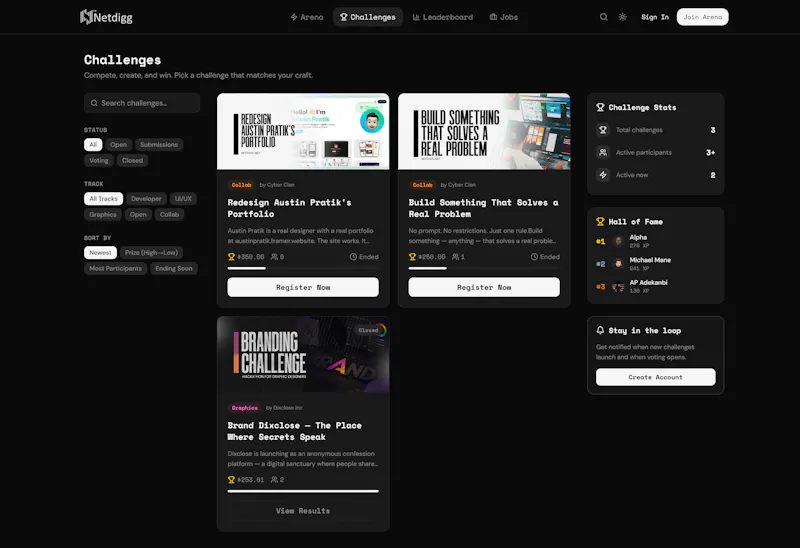Image resolution: width=800 pixels, height=548 pixels.
Task: Click Challenge Stats trophy icon
Action: click(x=601, y=108)
